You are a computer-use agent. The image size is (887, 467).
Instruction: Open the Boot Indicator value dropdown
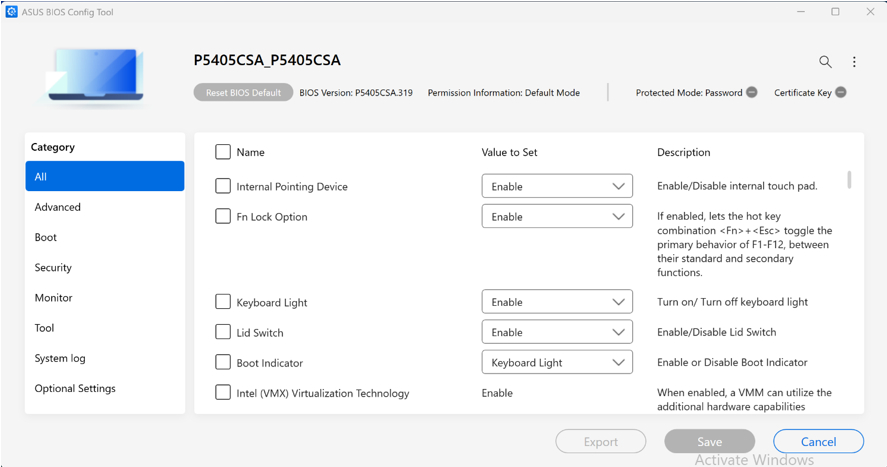click(x=557, y=362)
